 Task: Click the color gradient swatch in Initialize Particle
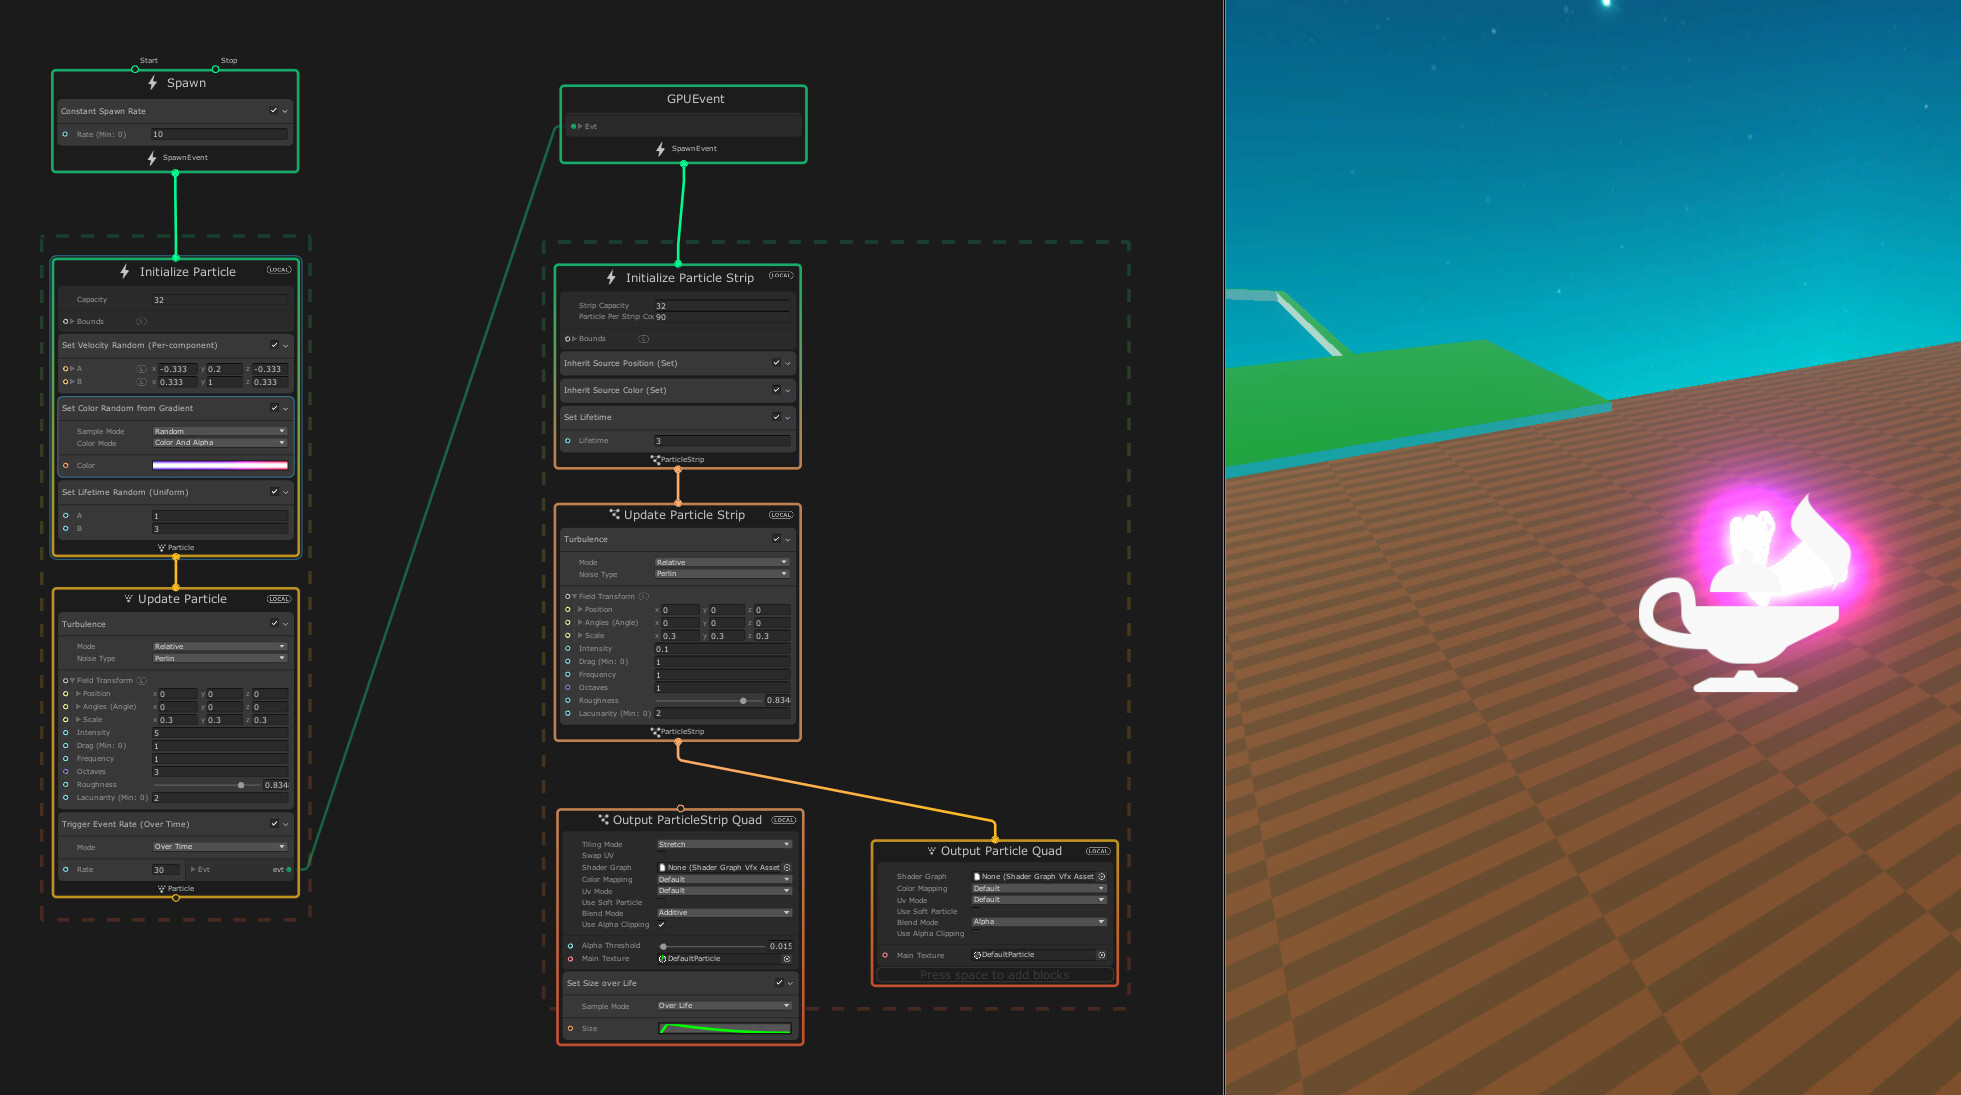click(221, 465)
